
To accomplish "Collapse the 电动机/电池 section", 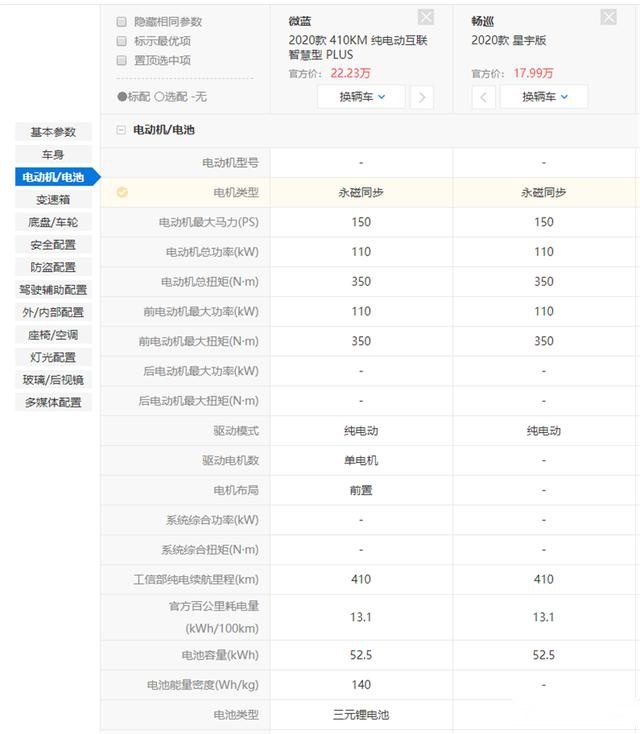I will (121, 130).
